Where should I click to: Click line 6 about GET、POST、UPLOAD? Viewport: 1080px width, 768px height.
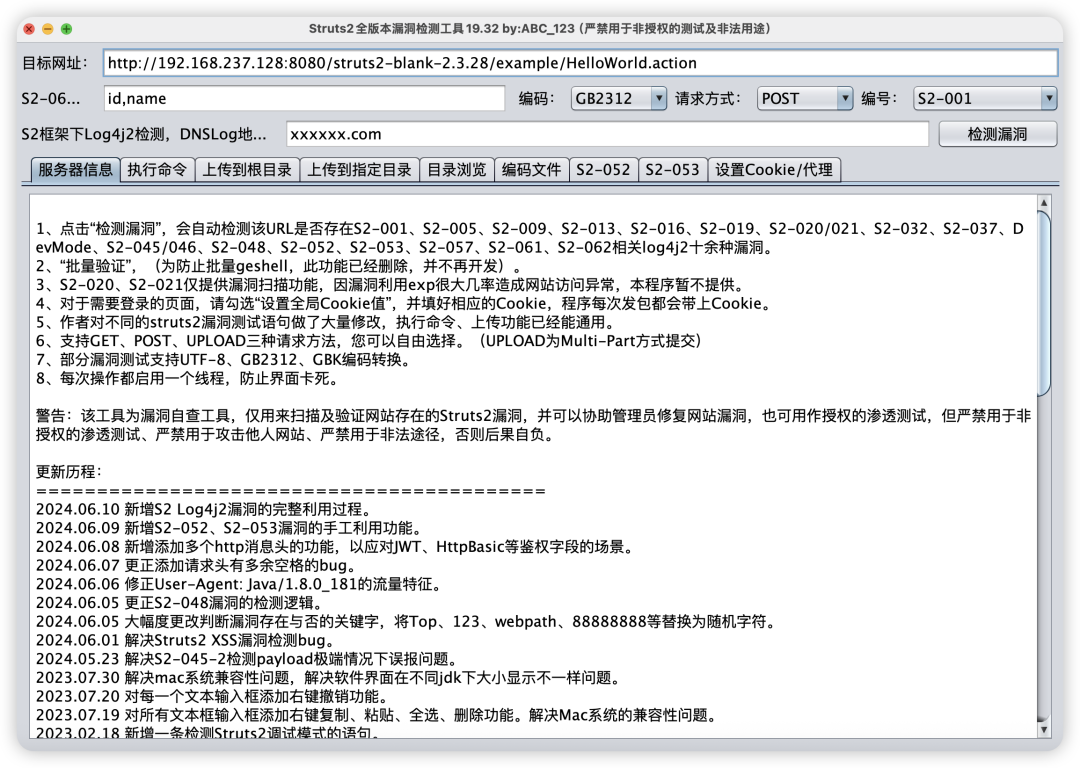click(x=369, y=340)
